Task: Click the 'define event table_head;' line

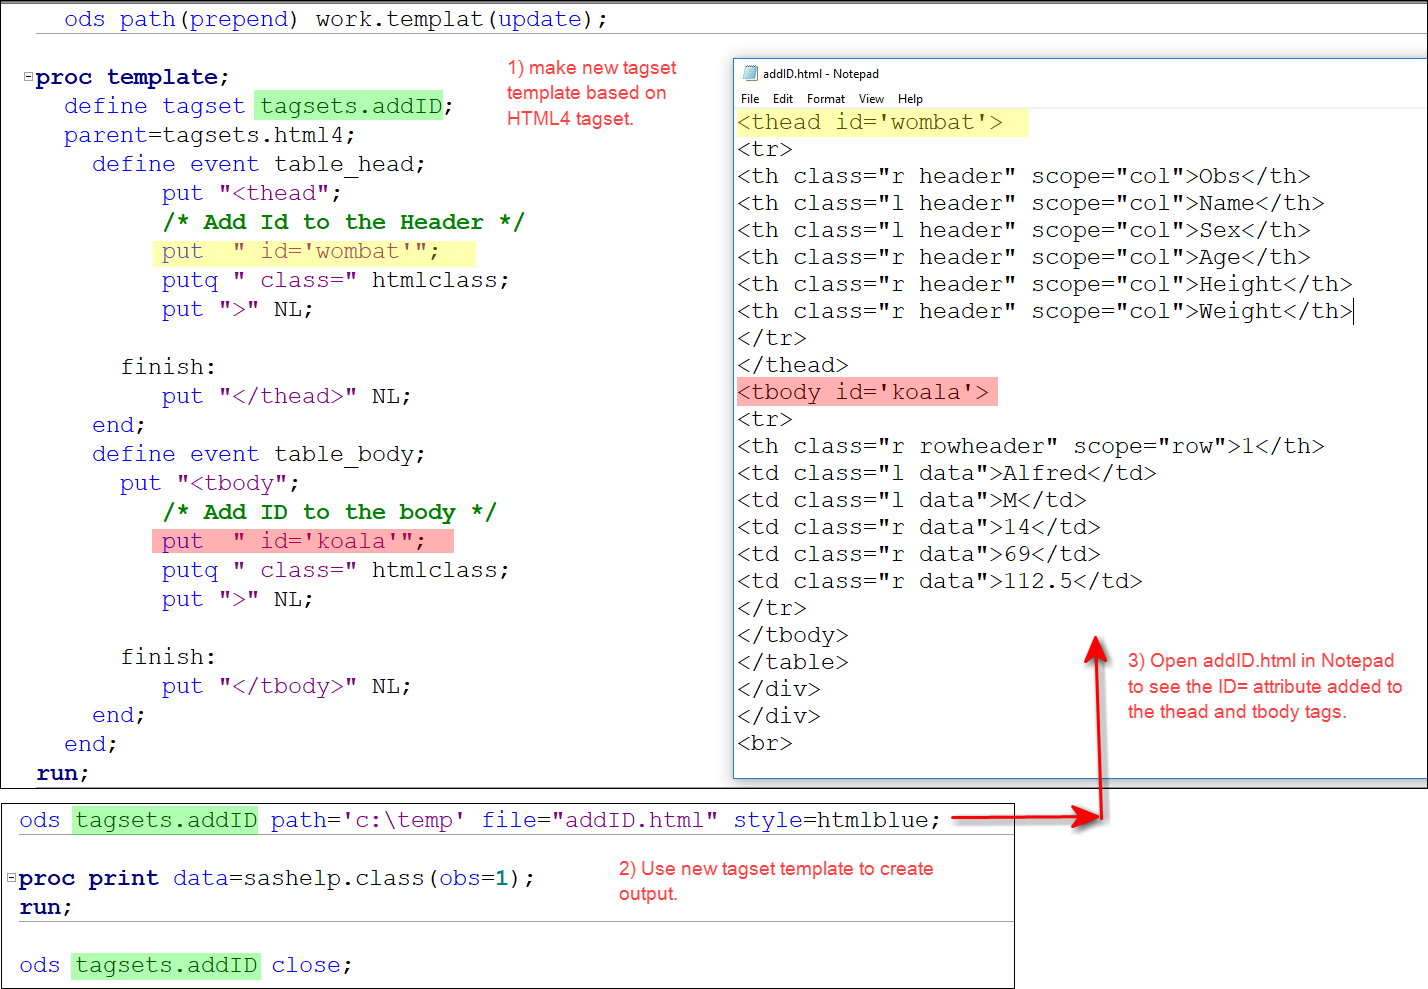Action: point(258,164)
